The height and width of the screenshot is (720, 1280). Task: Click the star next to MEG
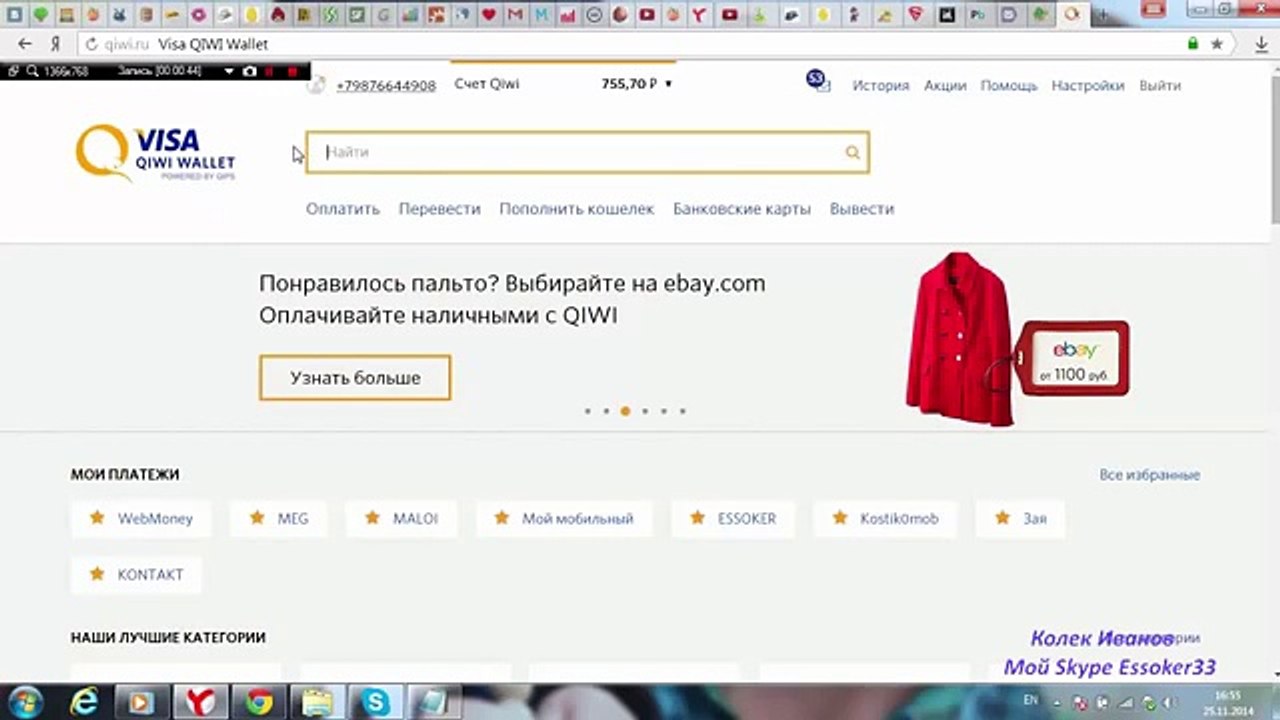[257, 518]
